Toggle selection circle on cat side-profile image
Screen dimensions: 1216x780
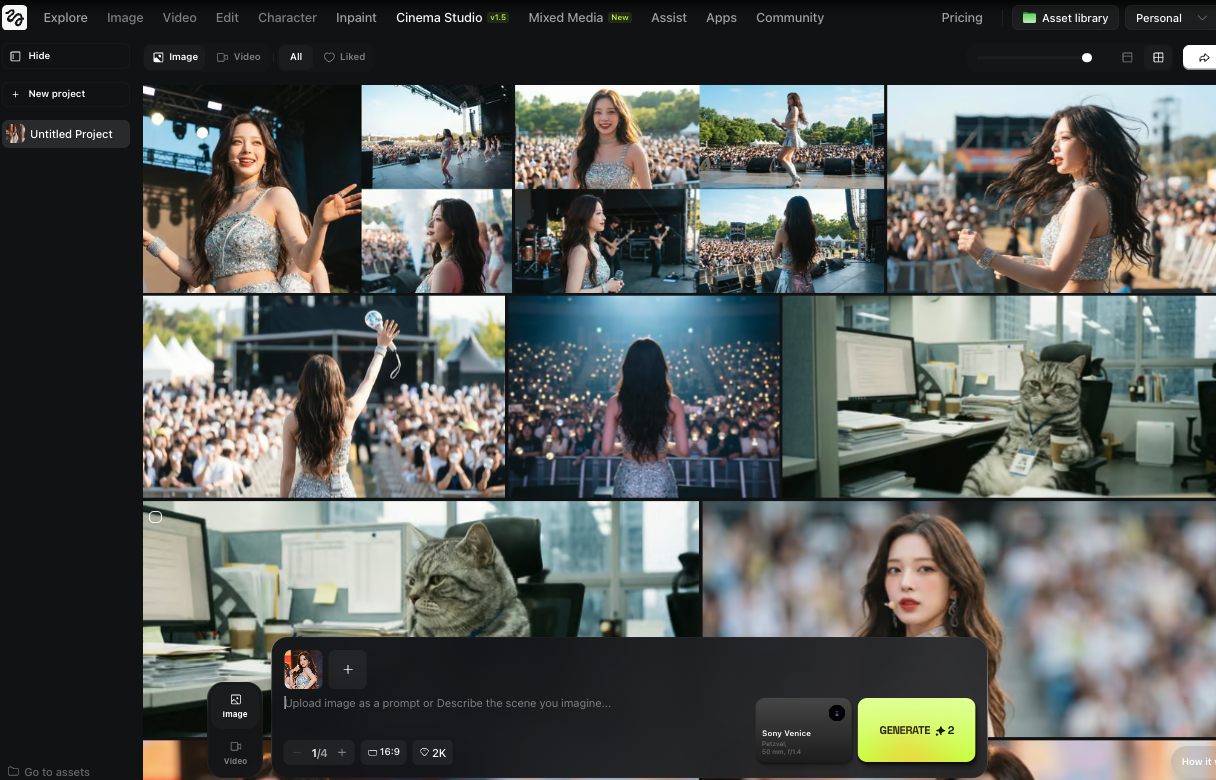[x=155, y=517]
